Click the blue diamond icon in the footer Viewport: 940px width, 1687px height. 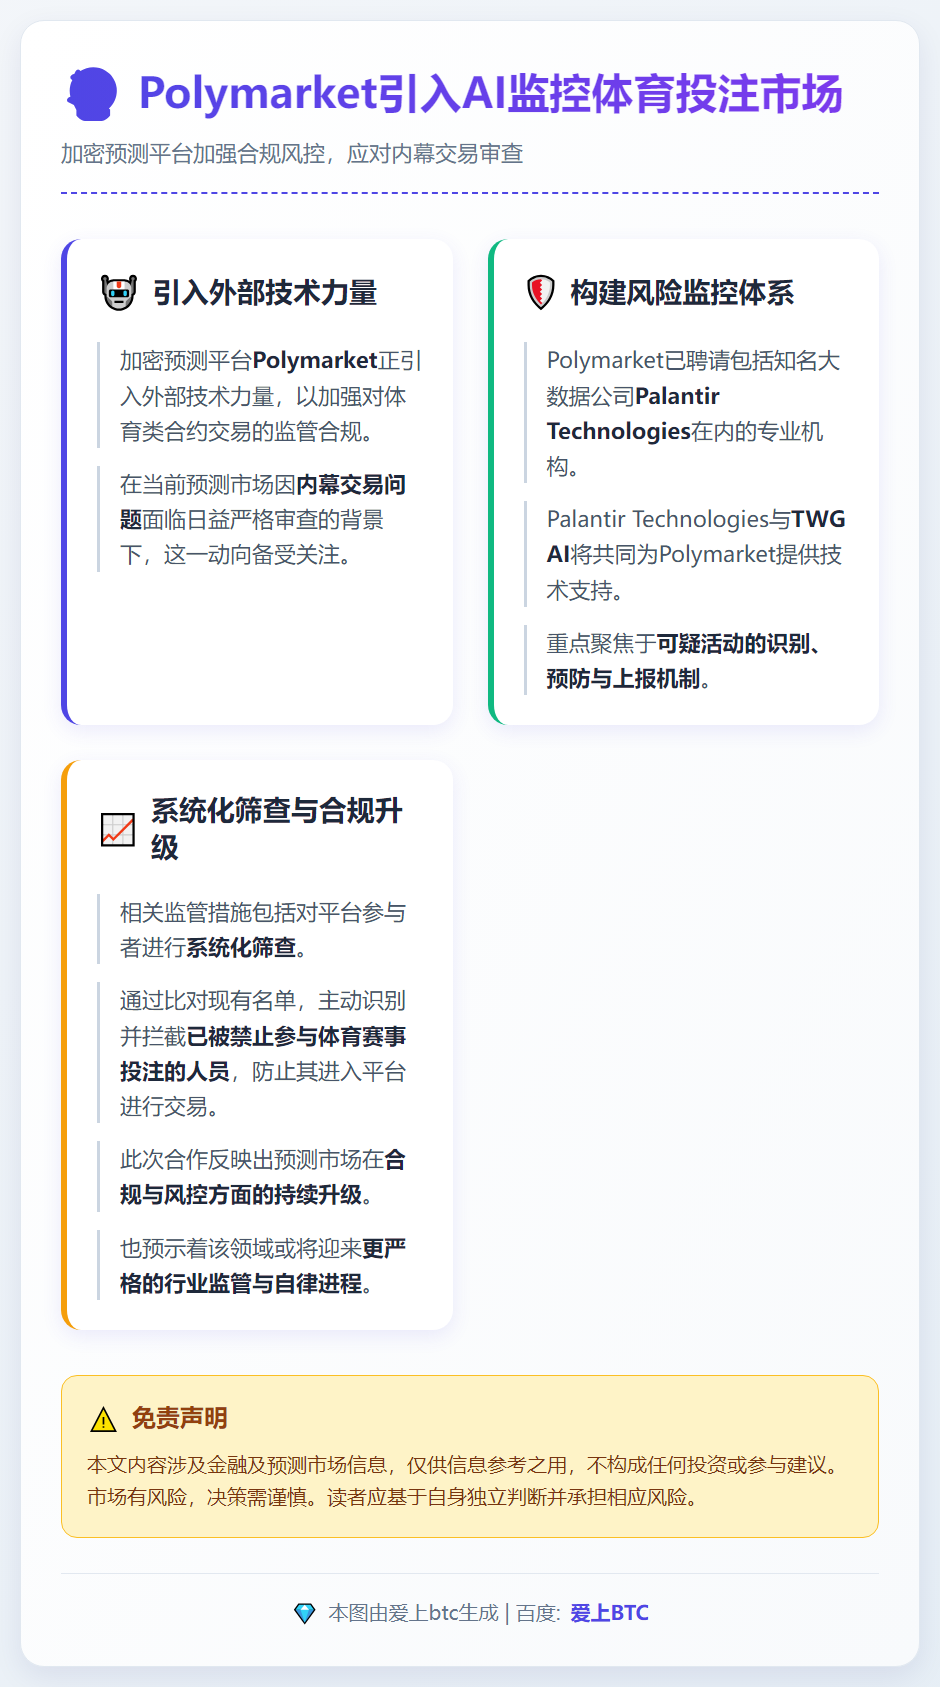305,1613
